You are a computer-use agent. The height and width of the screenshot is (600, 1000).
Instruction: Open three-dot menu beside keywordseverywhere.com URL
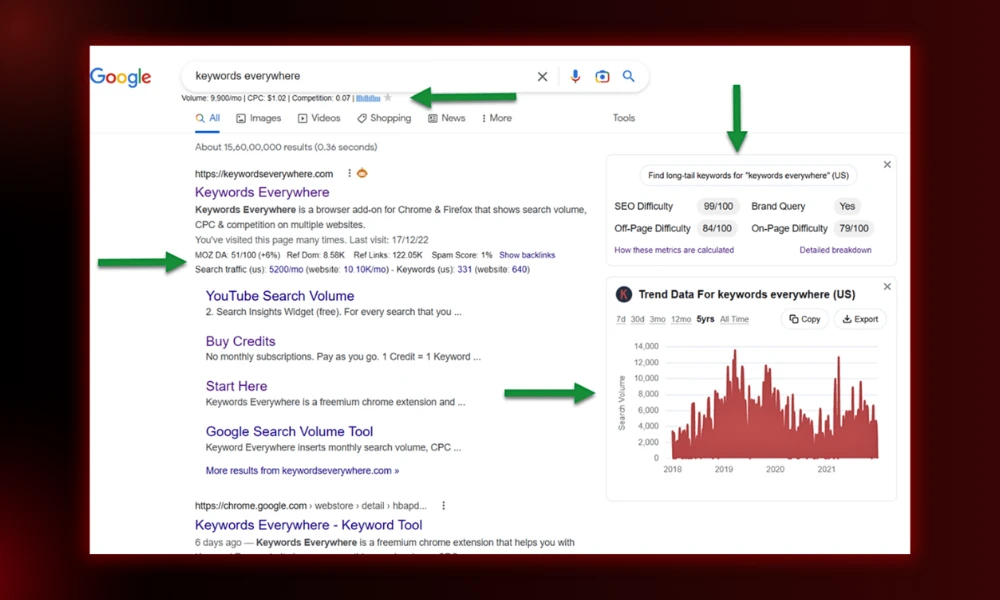tap(349, 173)
